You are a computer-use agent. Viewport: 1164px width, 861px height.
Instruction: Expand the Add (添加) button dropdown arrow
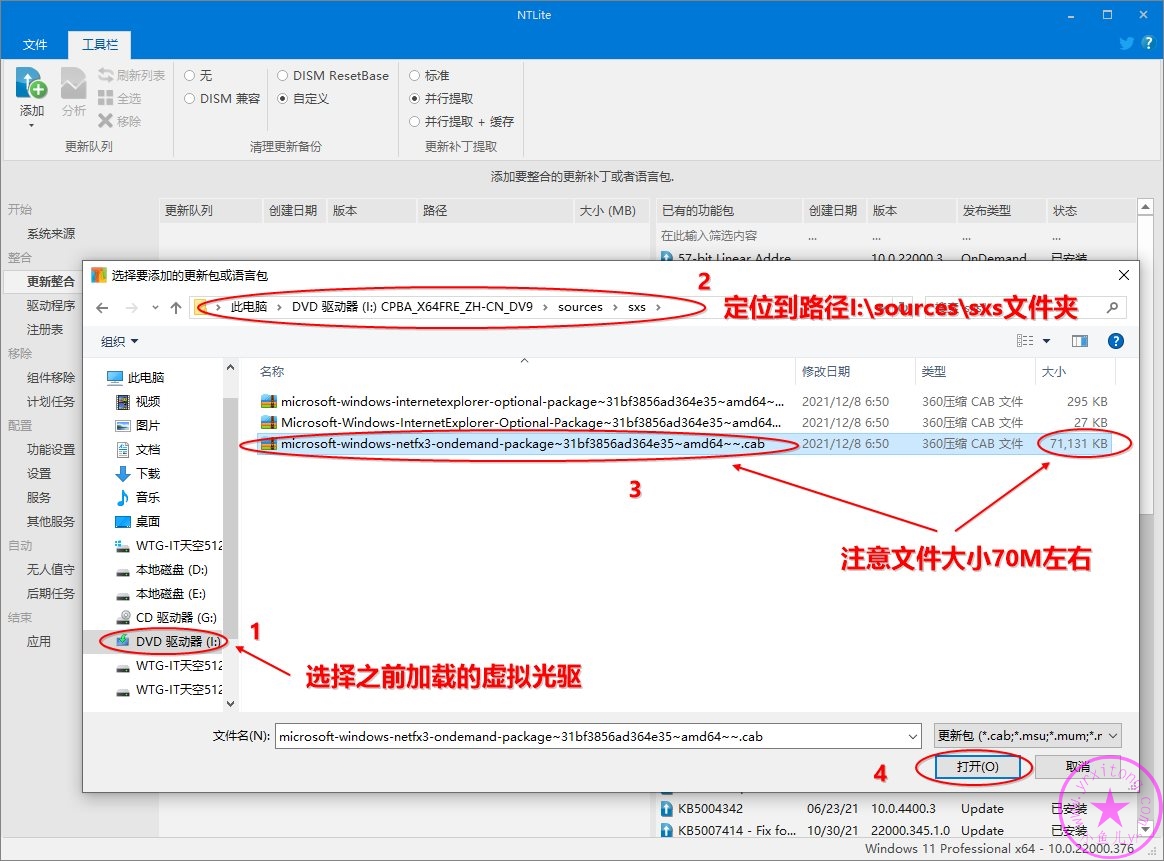(x=31, y=125)
